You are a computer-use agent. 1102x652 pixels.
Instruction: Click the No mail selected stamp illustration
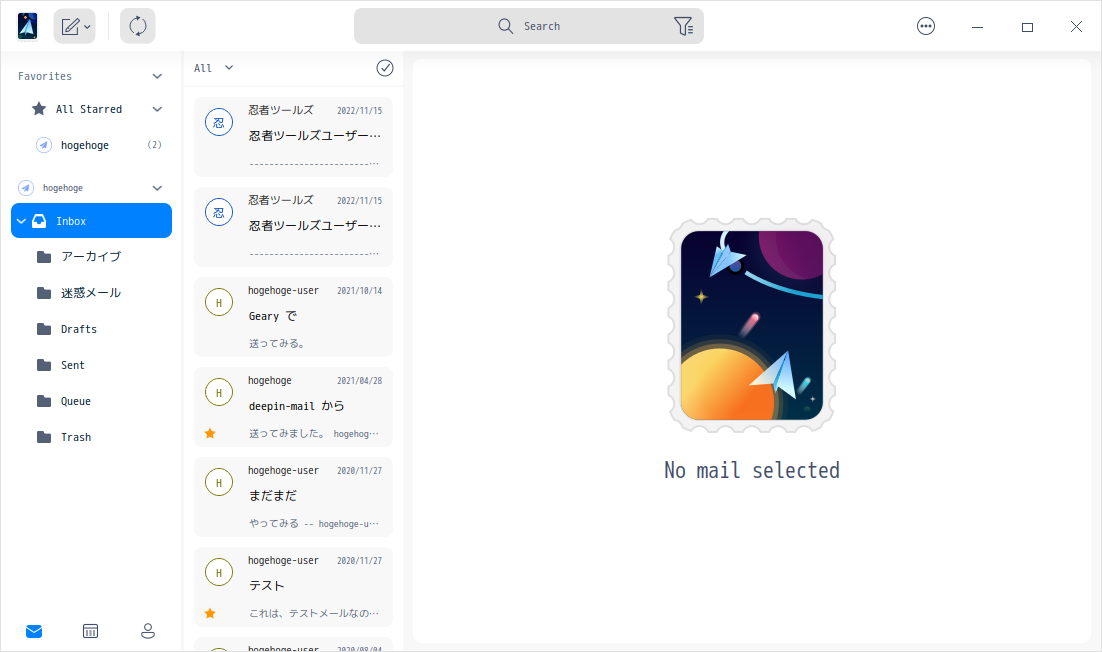[x=751, y=325]
